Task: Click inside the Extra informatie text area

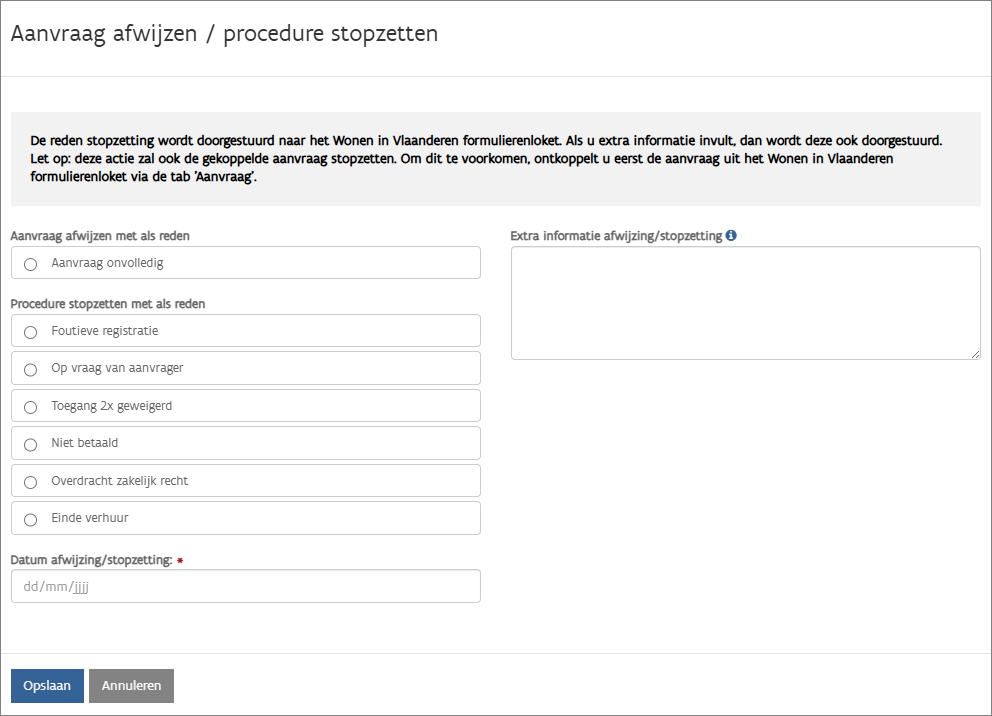Action: (x=745, y=302)
